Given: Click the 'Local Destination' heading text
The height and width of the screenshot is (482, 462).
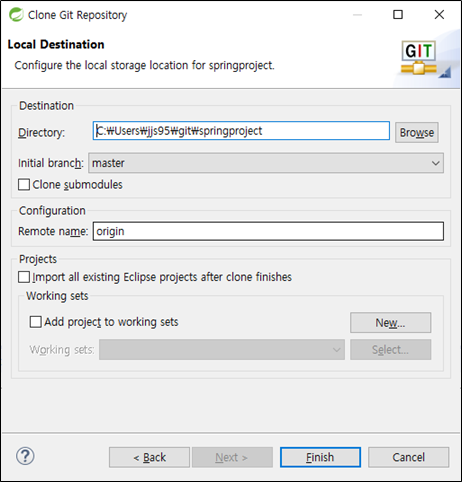Looking at the screenshot, I should click(x=56, y=44).
